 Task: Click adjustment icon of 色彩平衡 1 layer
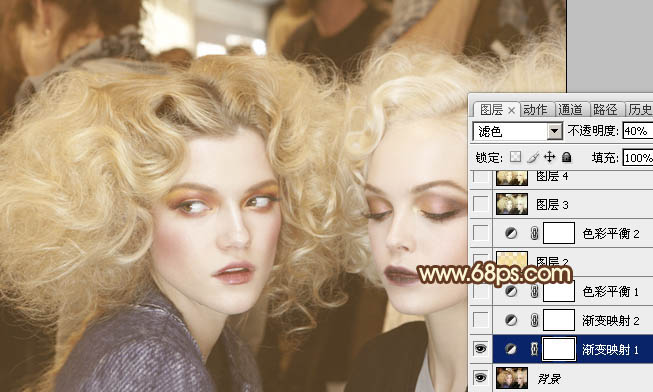click(511, 291)
